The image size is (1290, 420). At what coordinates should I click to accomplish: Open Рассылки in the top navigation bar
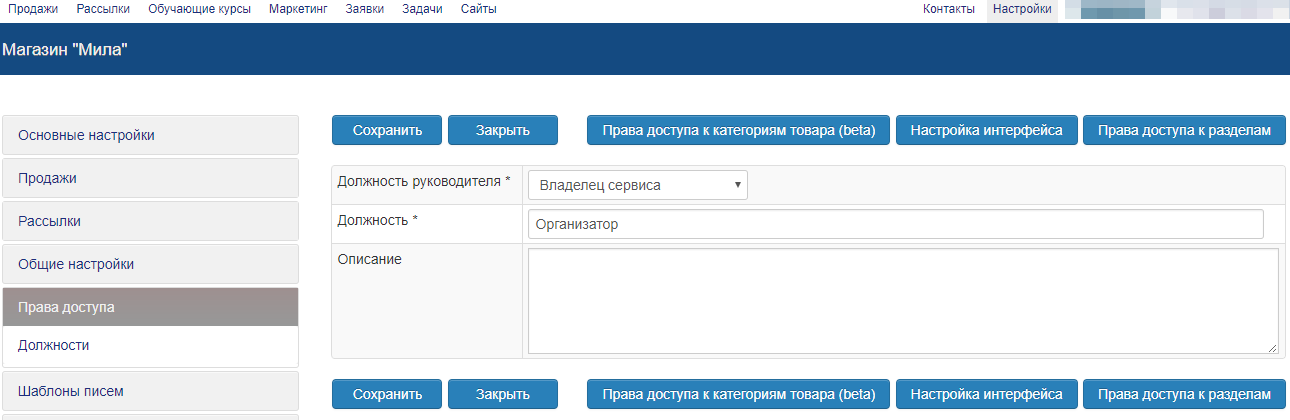pyautogui.click(x=103, y=9)
